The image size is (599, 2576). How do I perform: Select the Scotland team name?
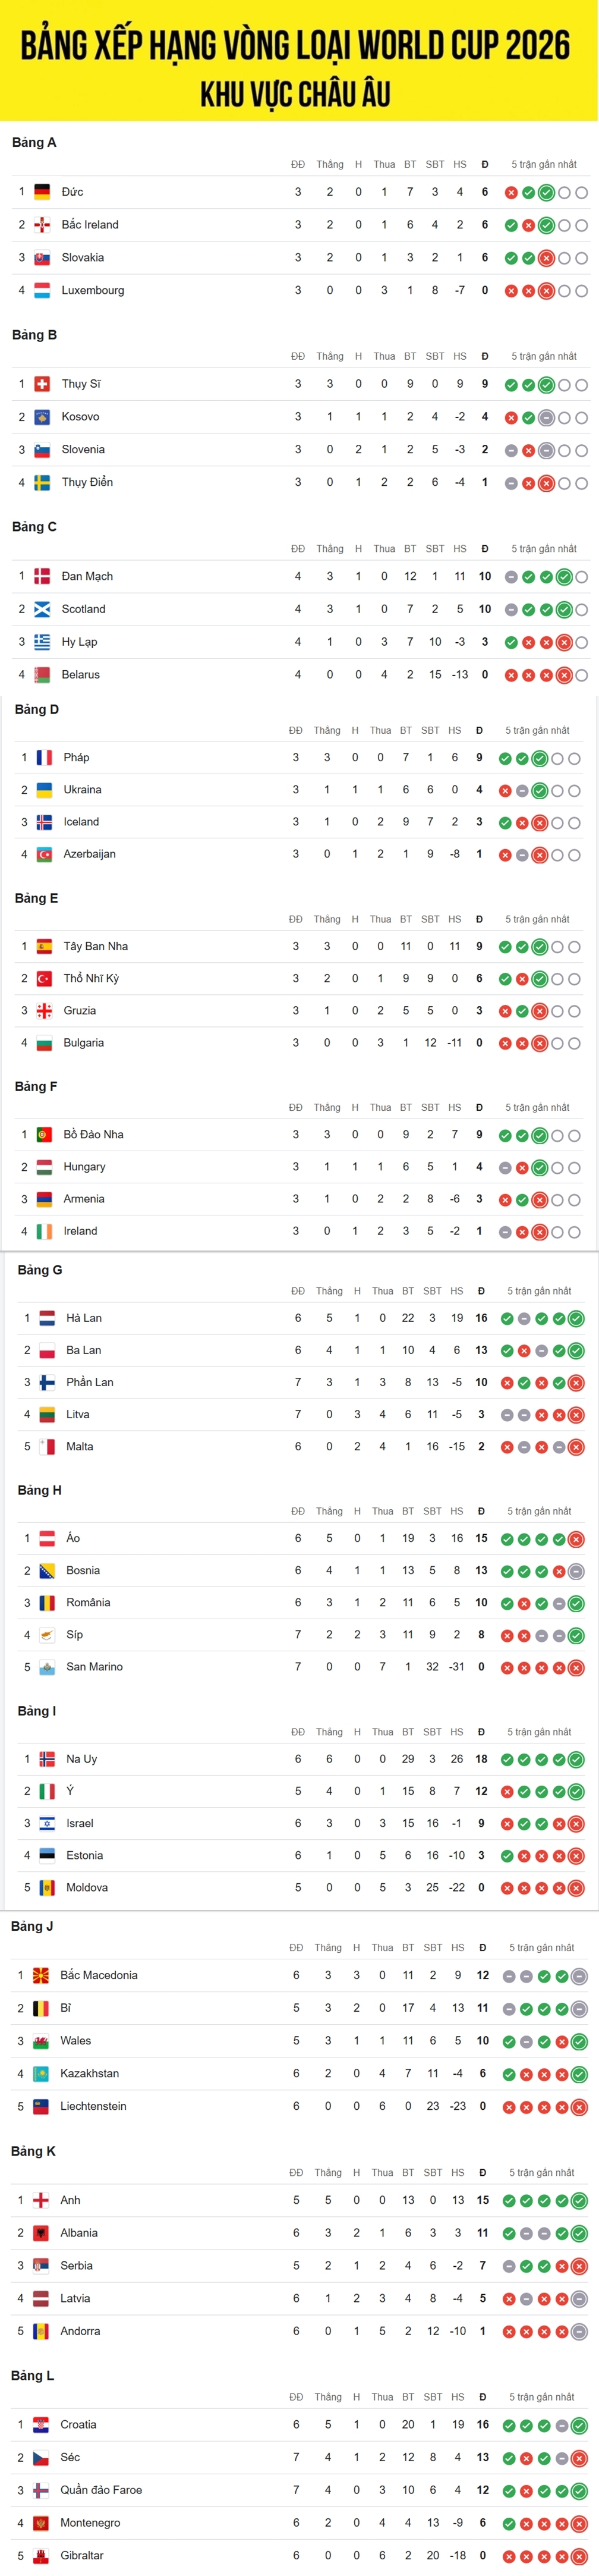[x=83, y=609]
